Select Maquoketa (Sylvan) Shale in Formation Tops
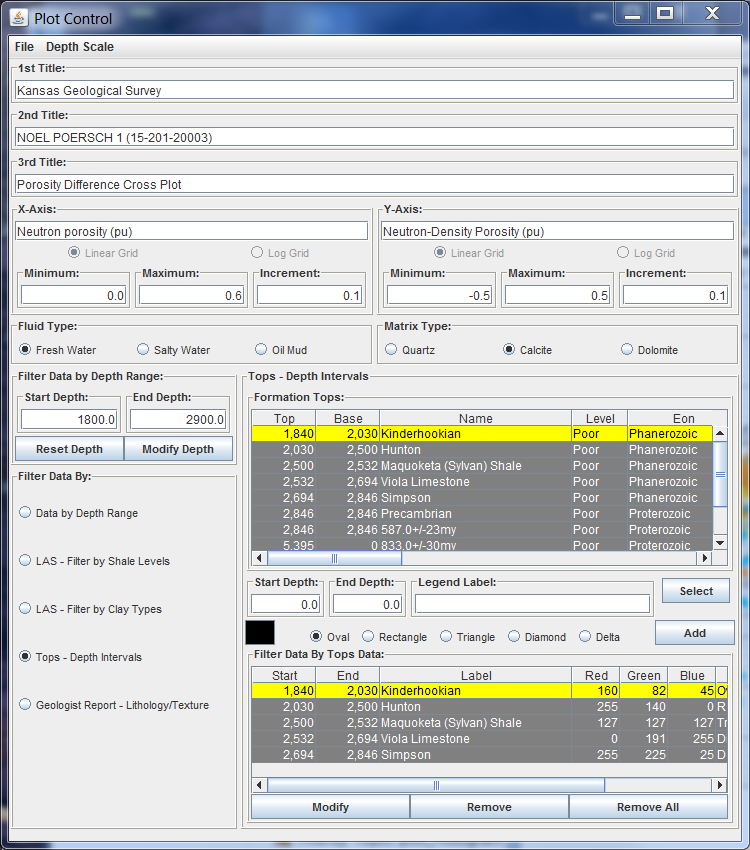The image size is (750, 850). [482, 466]
